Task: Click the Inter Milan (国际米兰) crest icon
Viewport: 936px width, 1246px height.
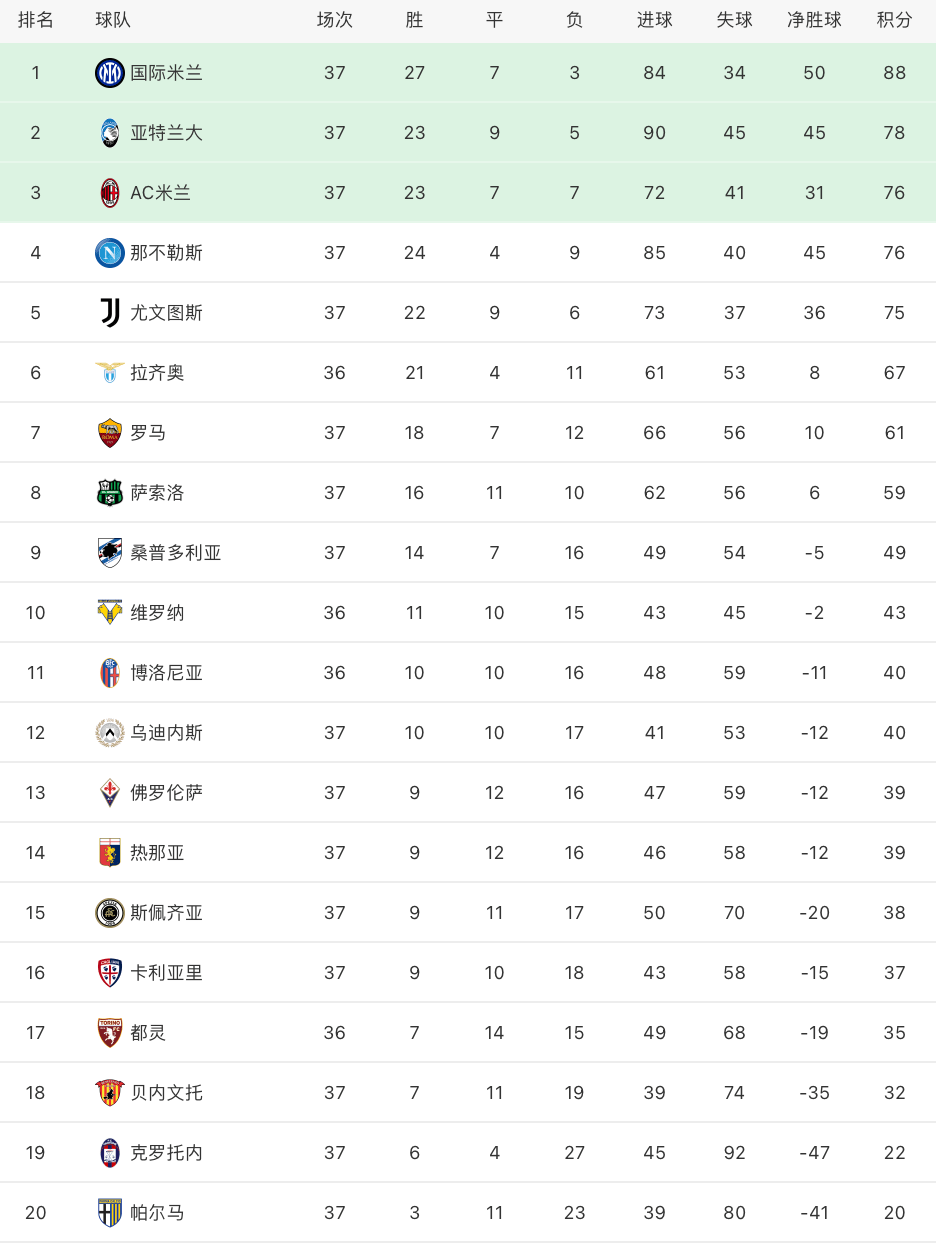Action: [110, 73]
